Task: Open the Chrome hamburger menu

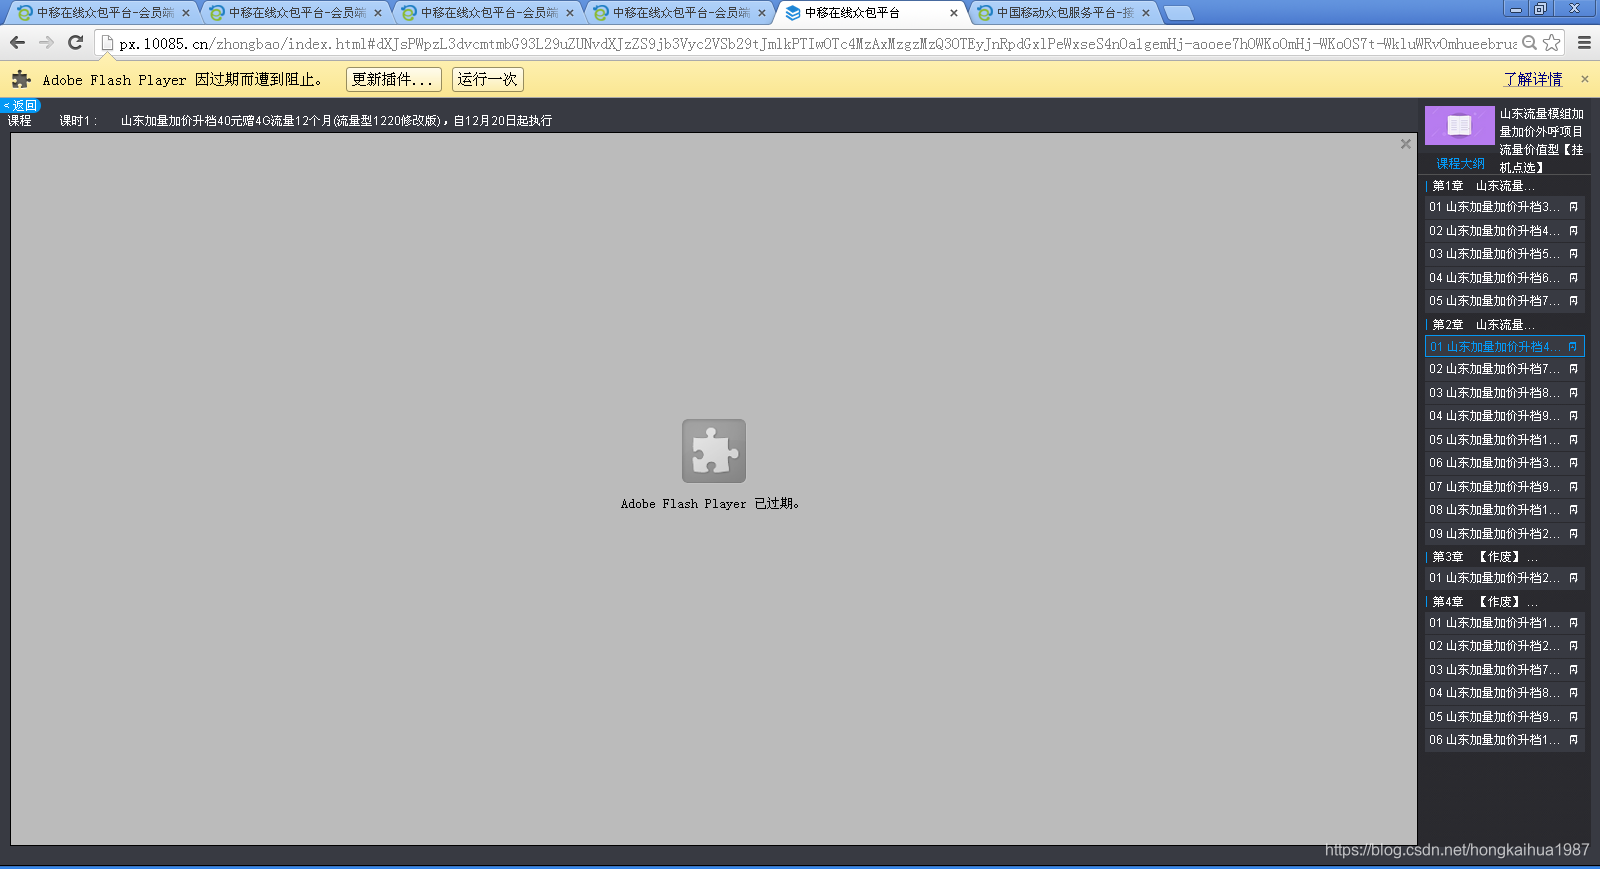Action: [x=1584, y=43]
